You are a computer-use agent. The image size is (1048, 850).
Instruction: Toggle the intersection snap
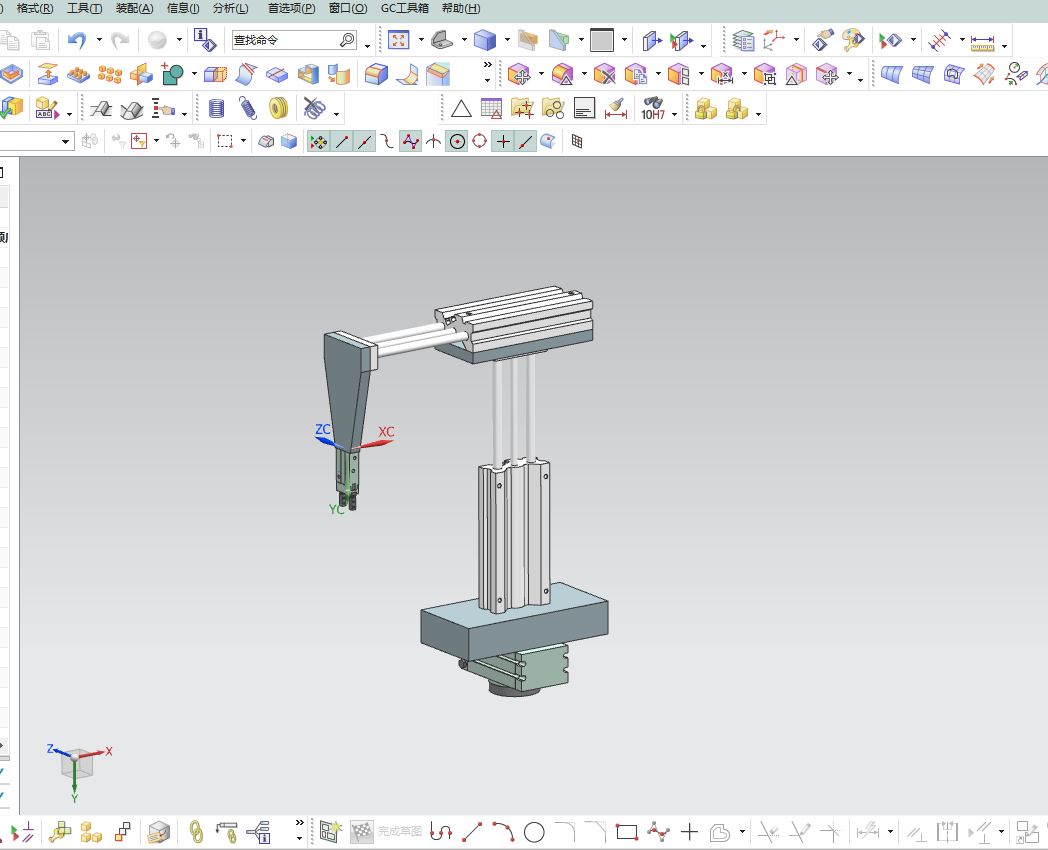[433, 142]
